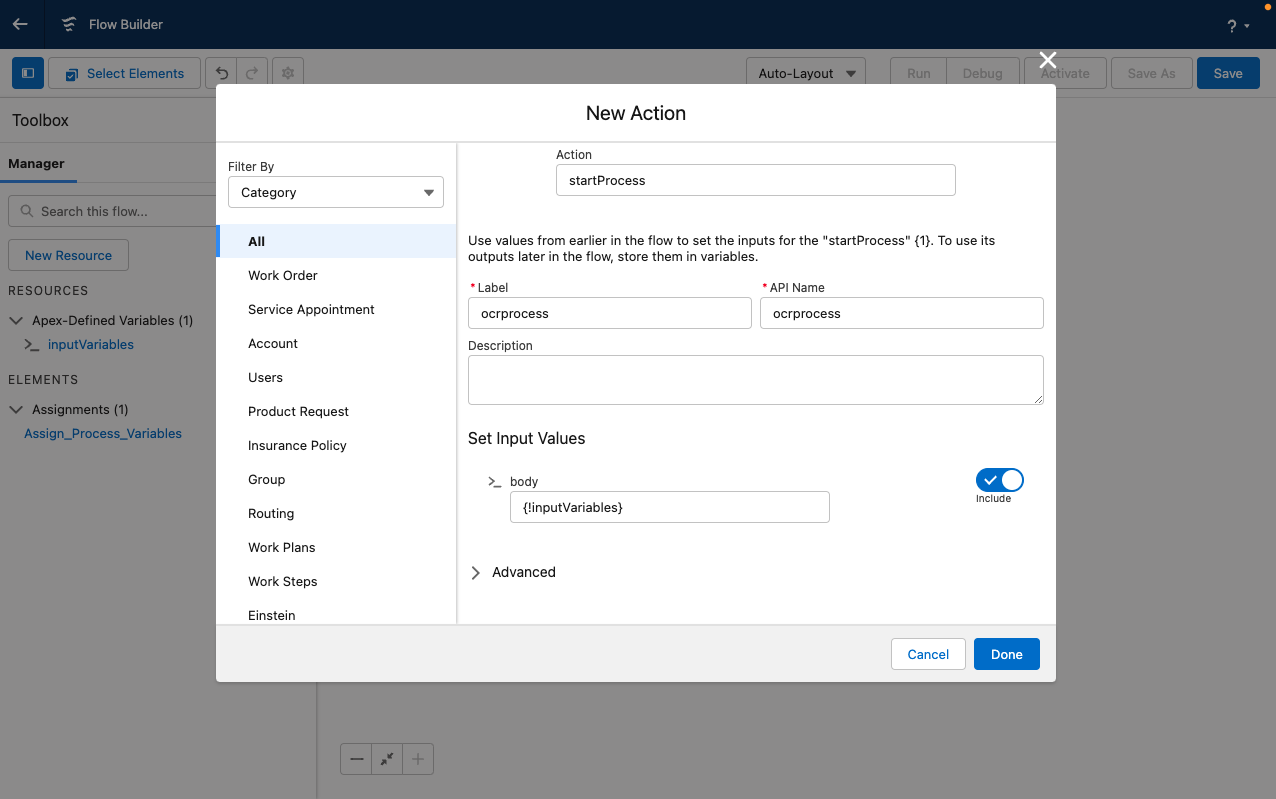This screenshot has width=1276, height=799.
Task: Select the Einstein category
Action: coord(336,613)
